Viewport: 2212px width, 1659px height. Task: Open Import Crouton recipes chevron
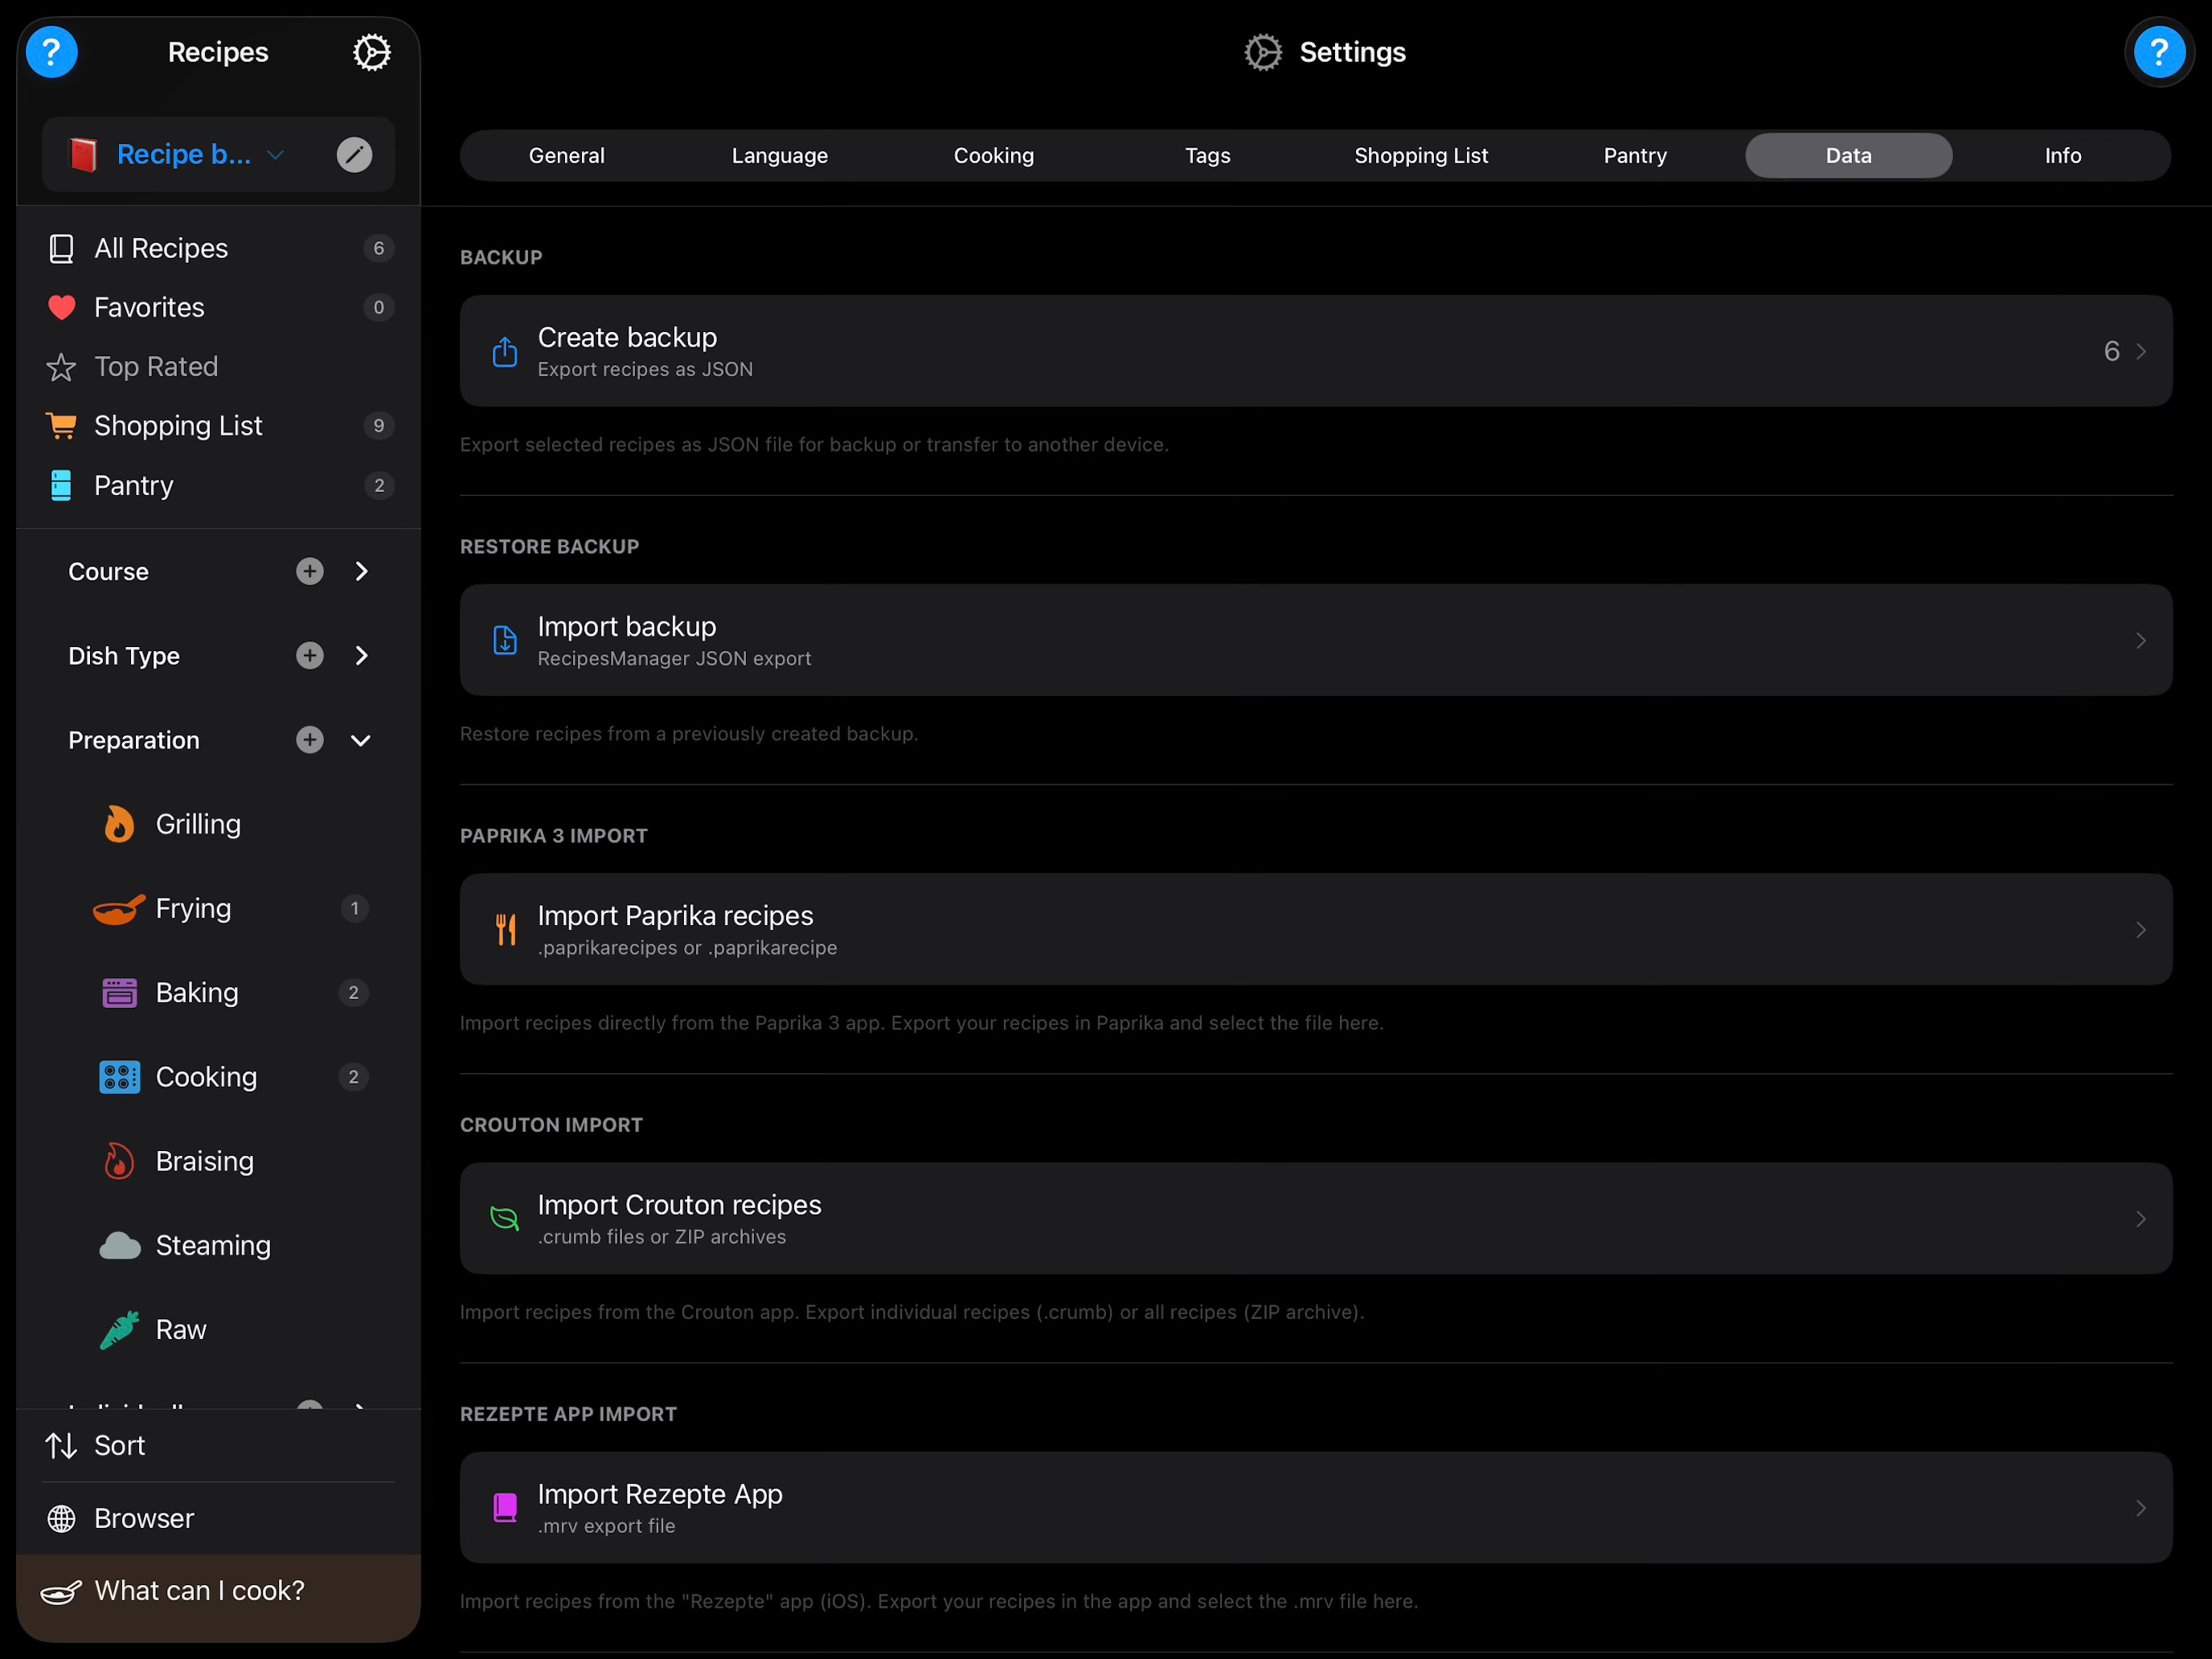point(2141,1219)
